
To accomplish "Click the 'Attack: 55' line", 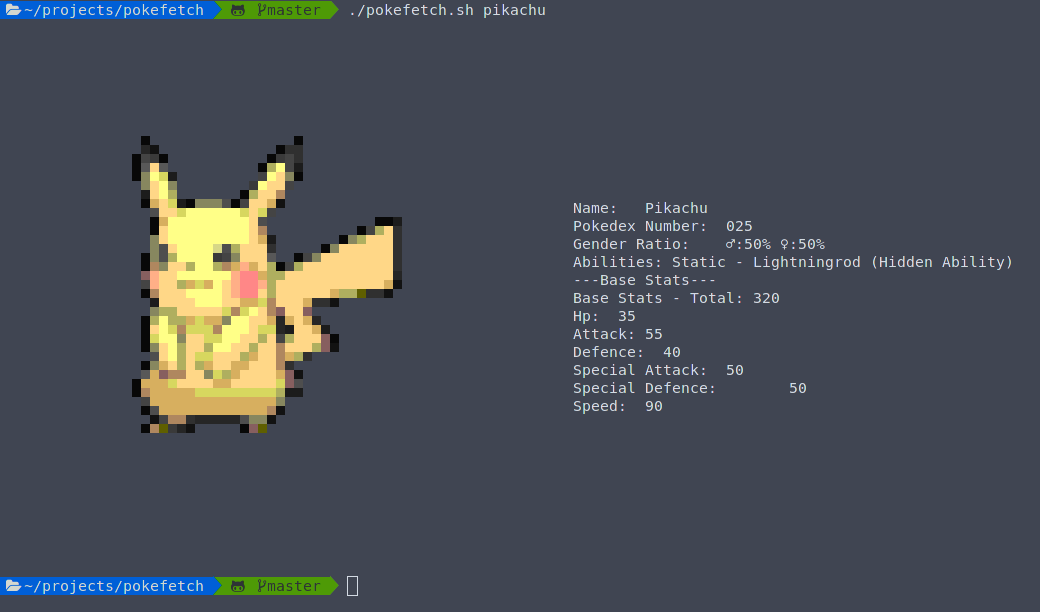I will 618,334.
